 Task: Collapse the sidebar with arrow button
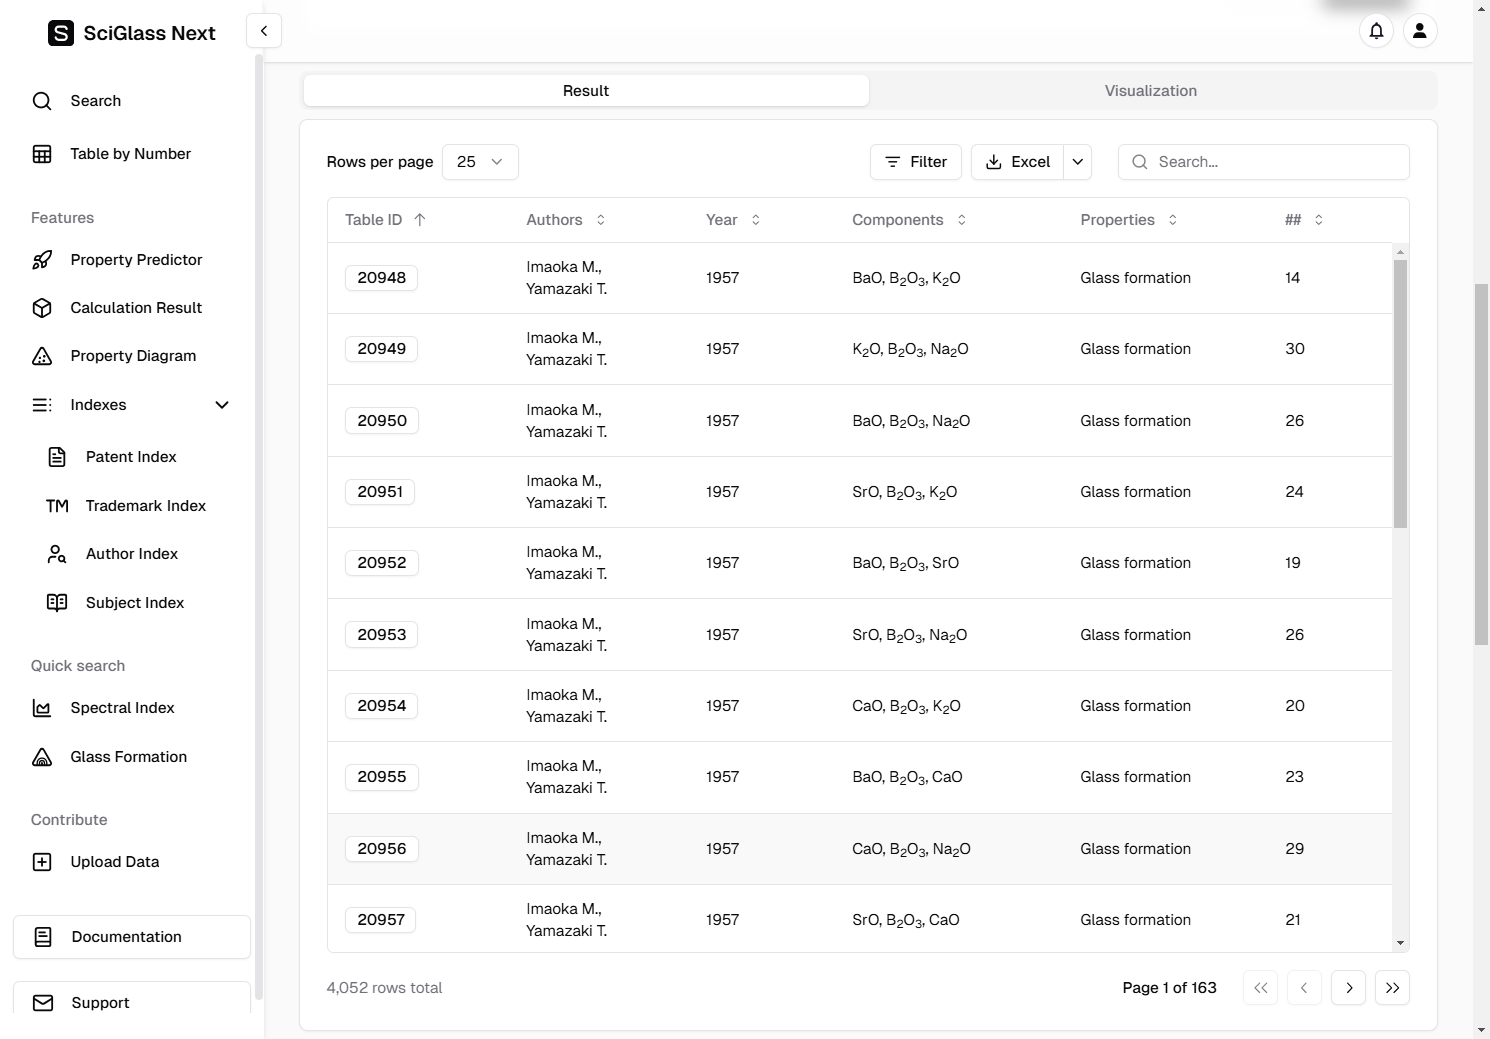[264, 31]
